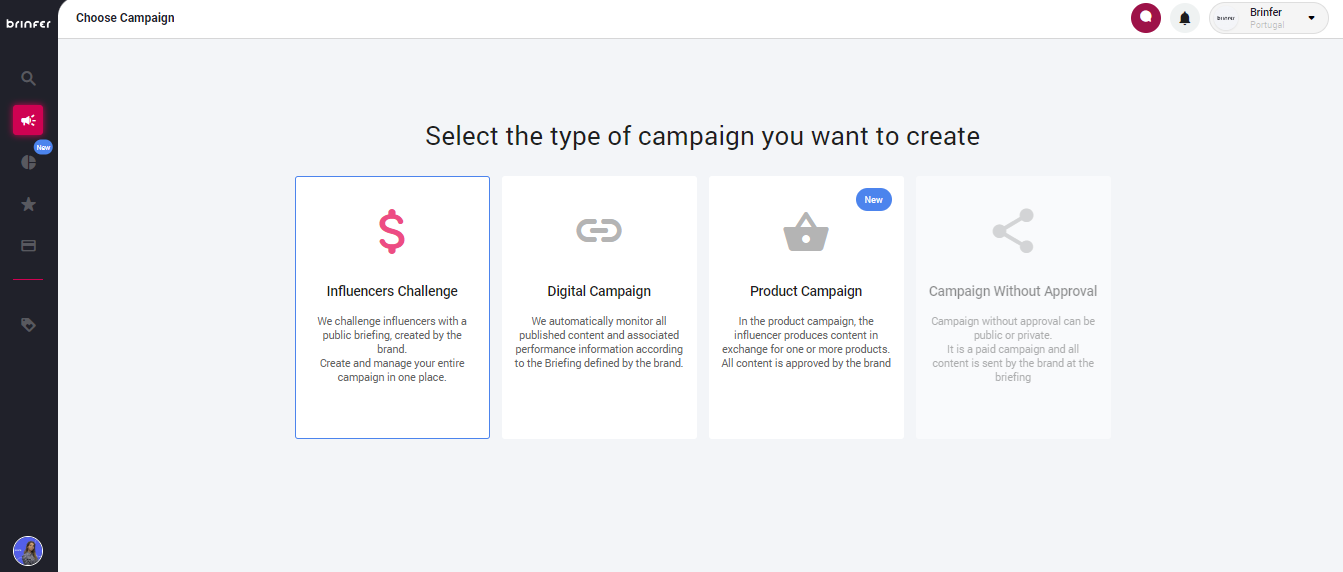
Task: Click the favorites star sidebar icon
Action: tap(28, 204)
